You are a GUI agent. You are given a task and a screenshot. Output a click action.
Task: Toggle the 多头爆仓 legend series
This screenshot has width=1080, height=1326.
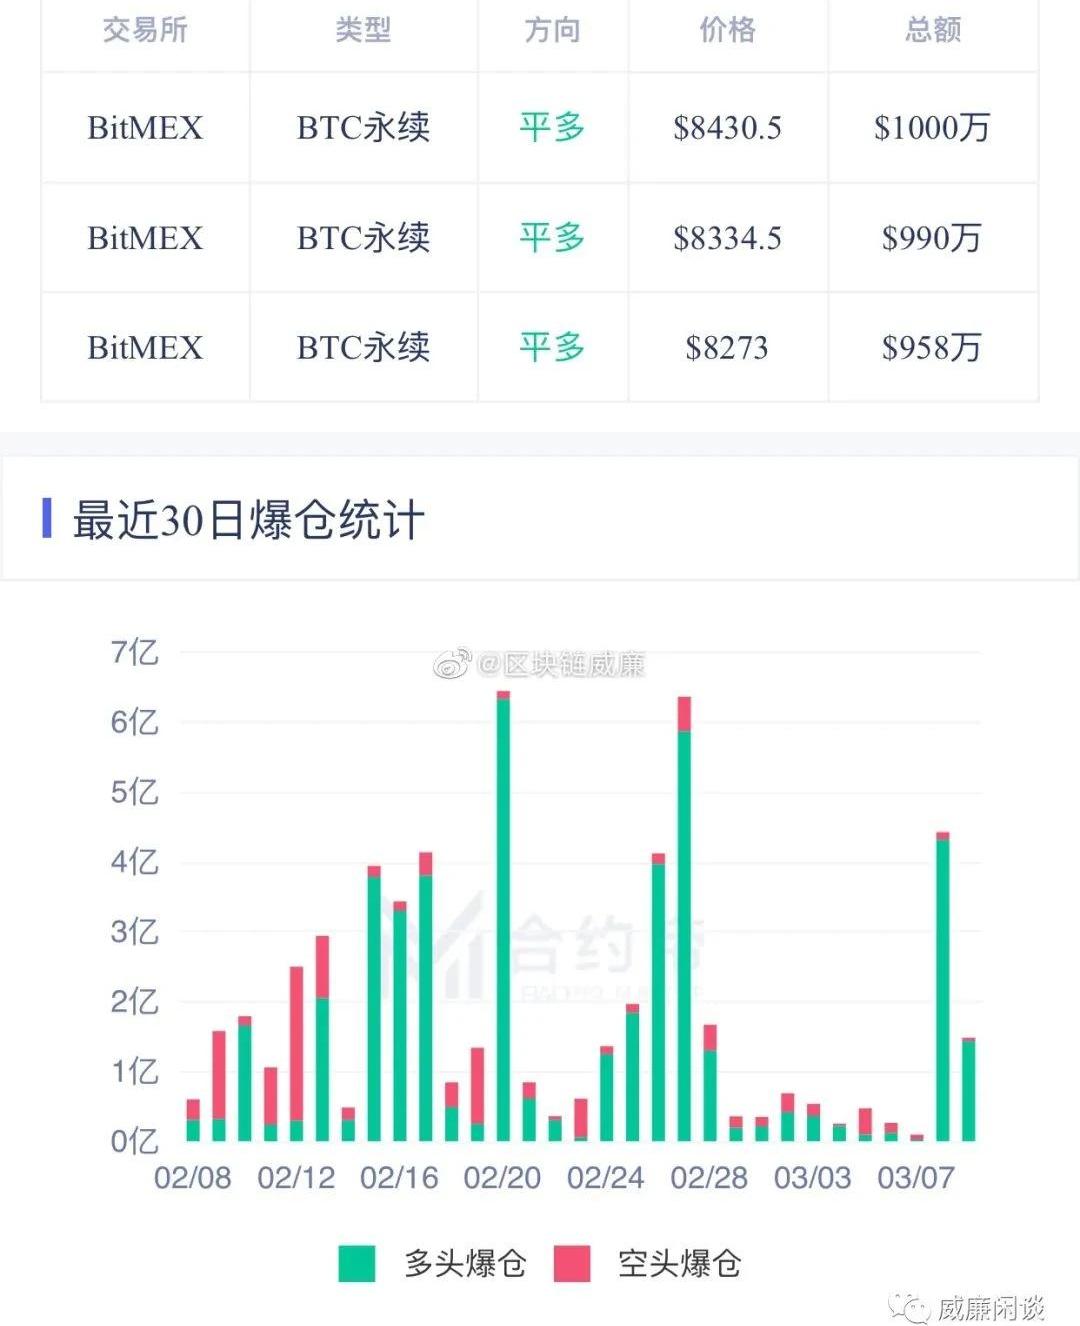click(465, 1264)
